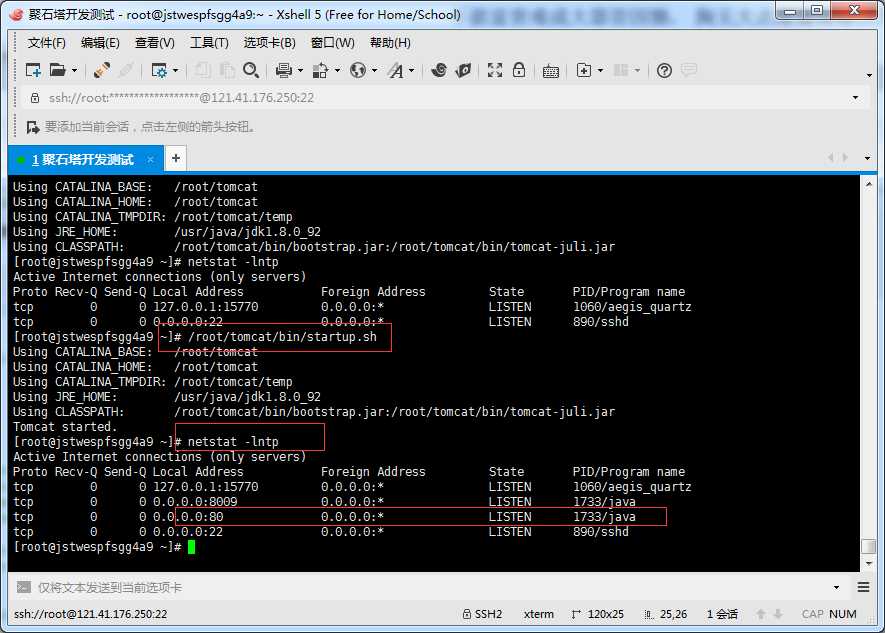Expand the Properties icon dropdown arrow

tap(176, 71)
